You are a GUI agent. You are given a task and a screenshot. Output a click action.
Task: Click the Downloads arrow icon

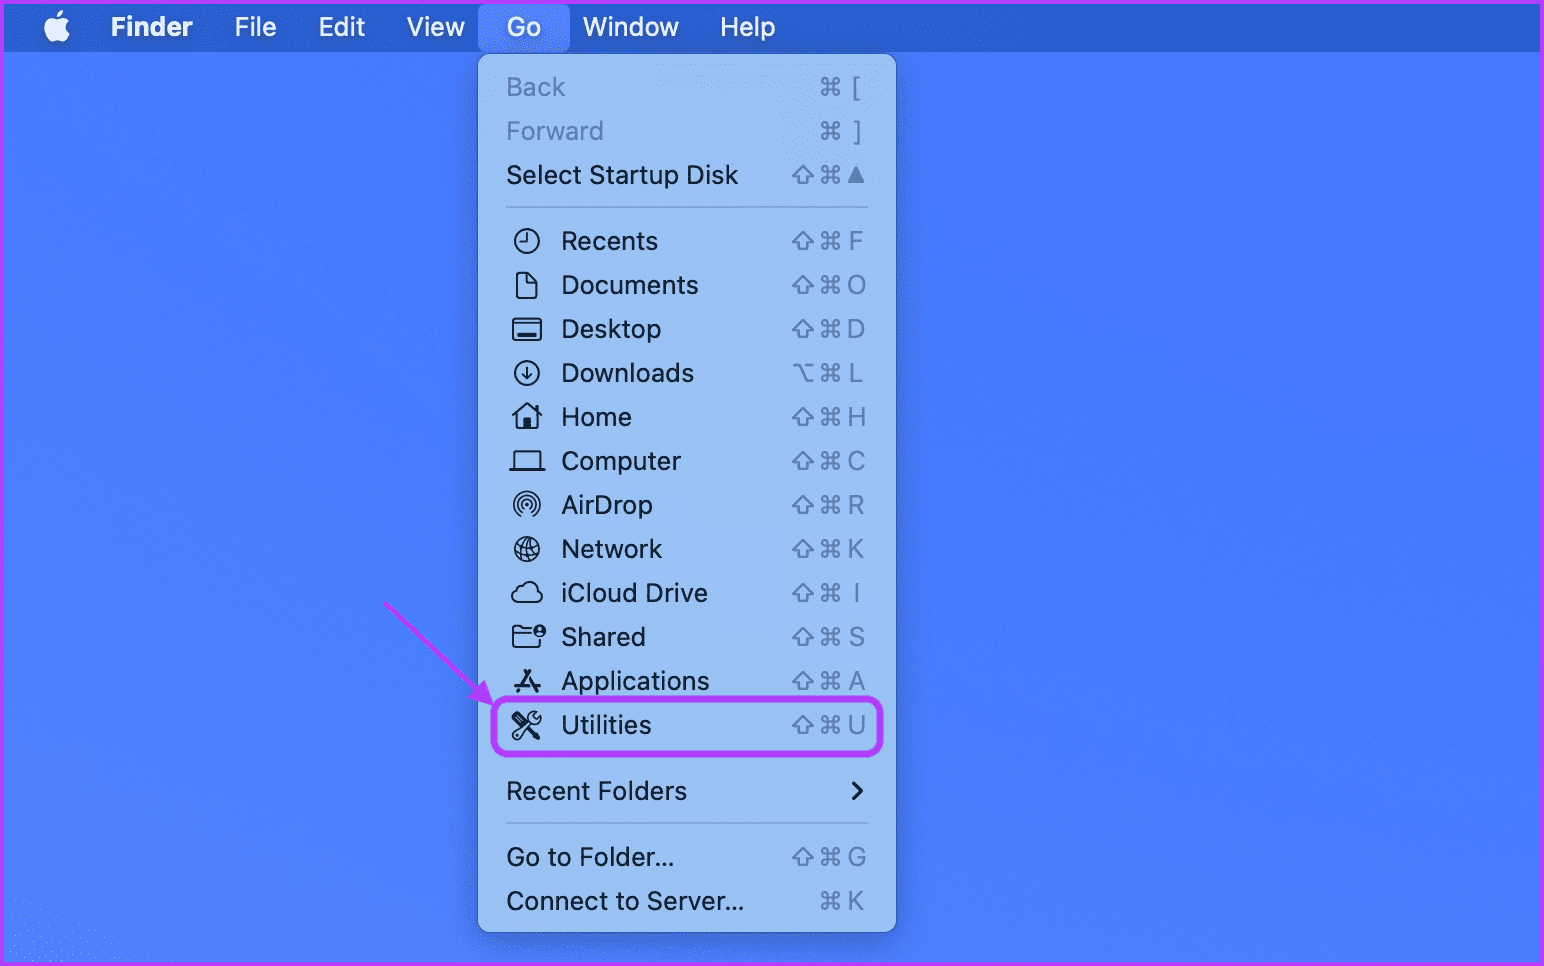[527, 373]
